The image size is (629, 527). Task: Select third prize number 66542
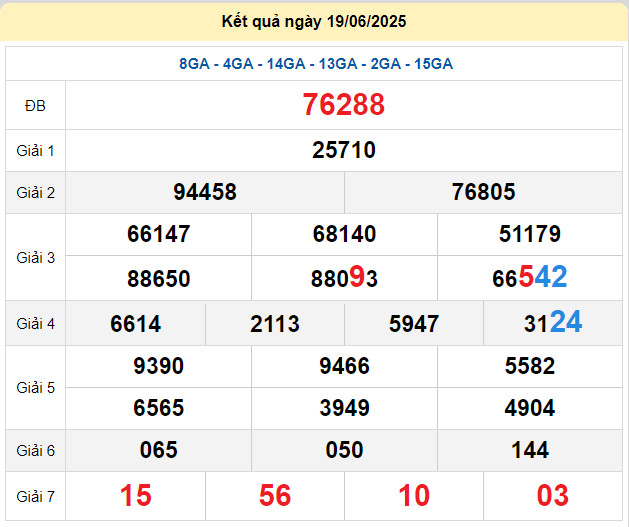tap(530, 277)
